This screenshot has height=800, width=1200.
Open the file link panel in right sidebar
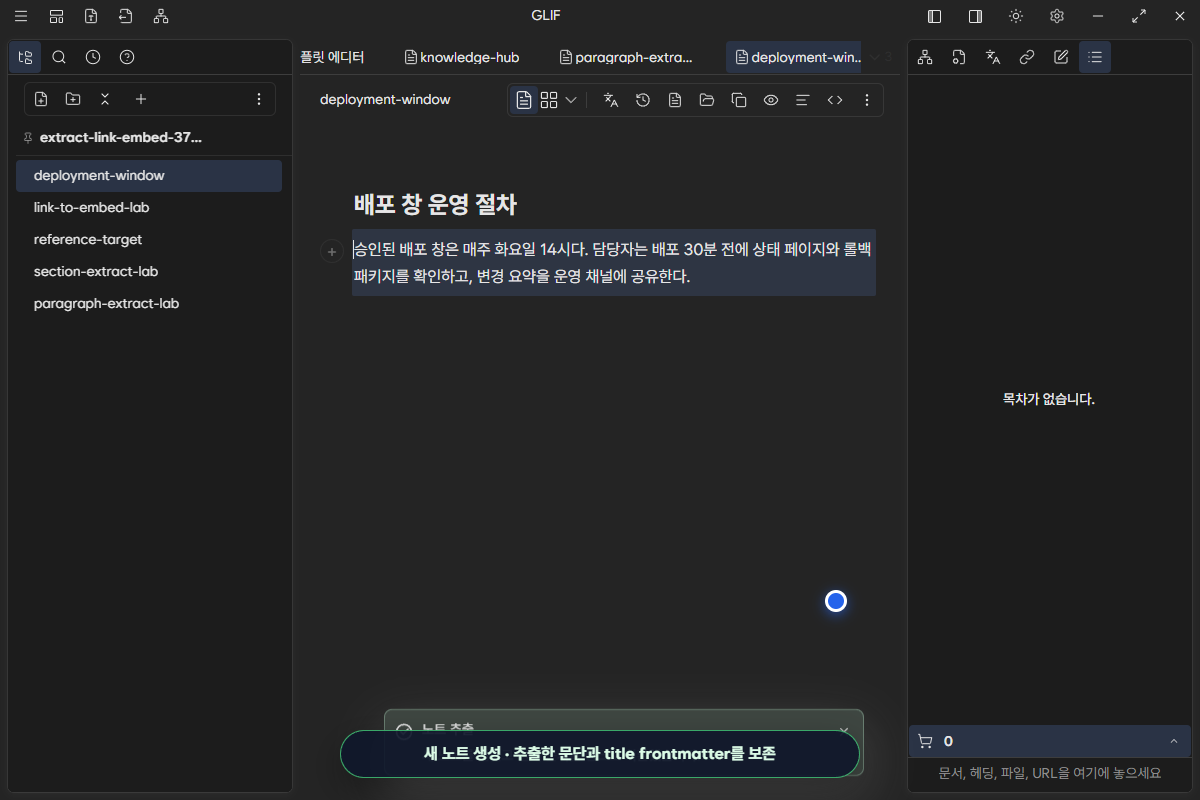tap(959, 57)
